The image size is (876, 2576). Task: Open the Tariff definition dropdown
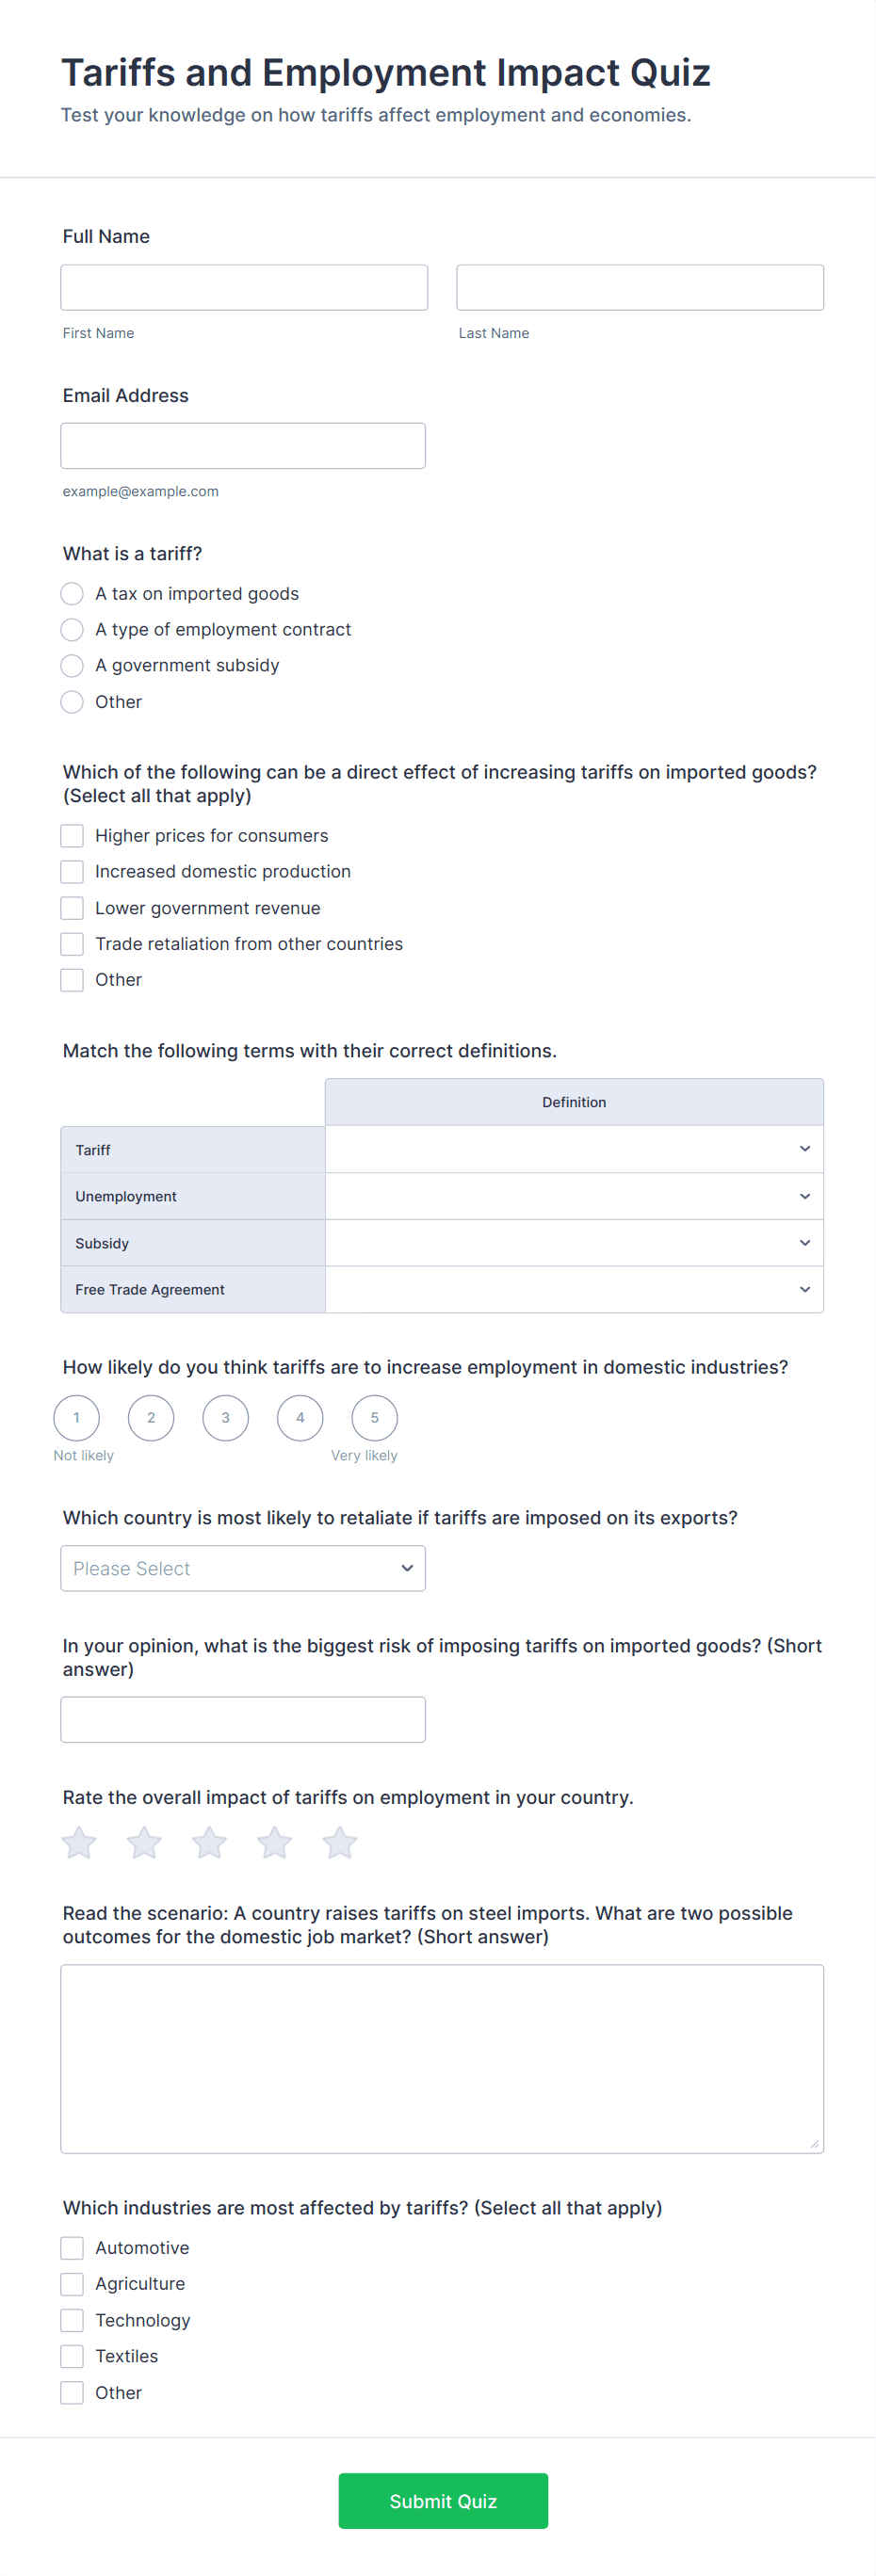(x=574, y=1149)
